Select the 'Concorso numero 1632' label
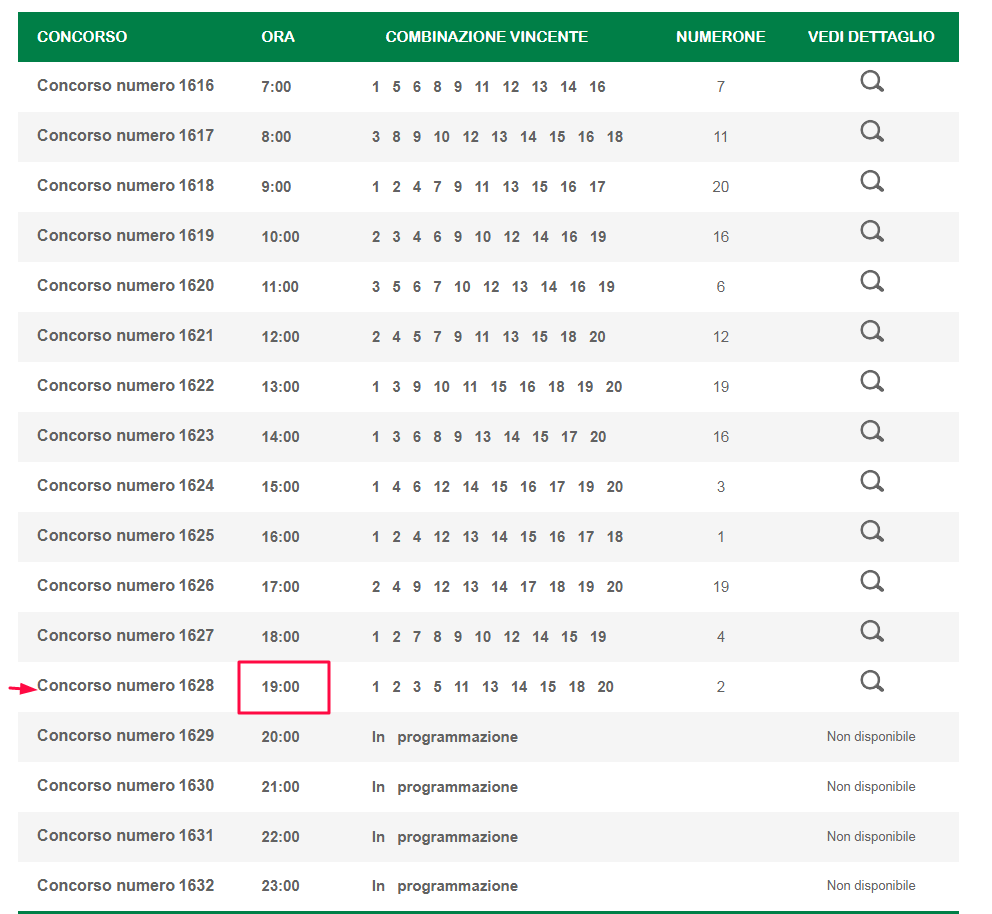Viewport: 992px width, 914px height. [125, 885]
